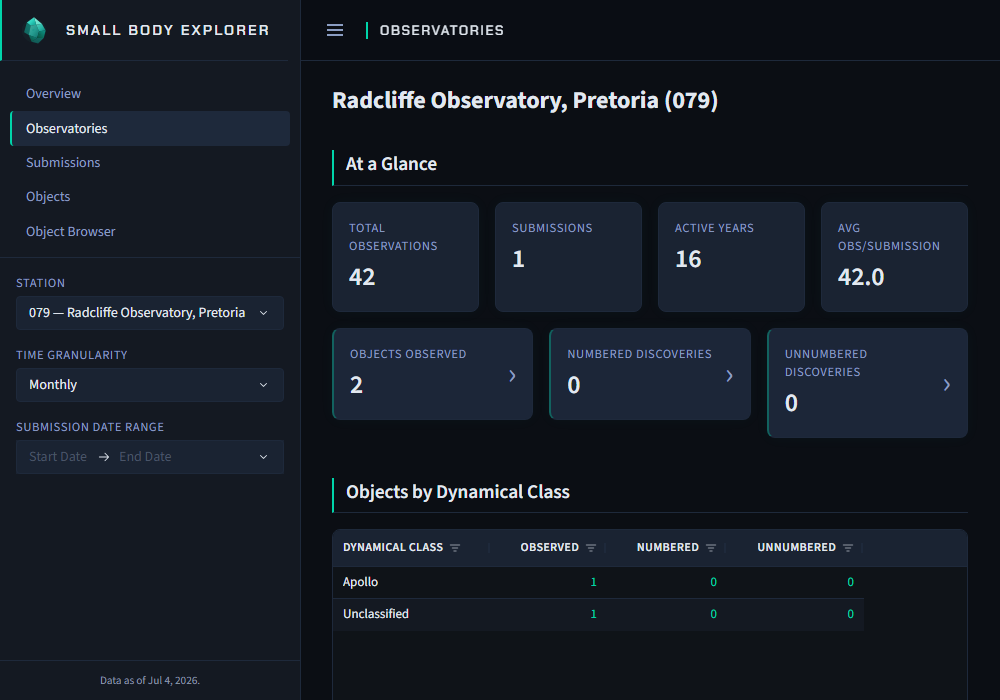Click Apollo observed count 1
This screenshot has height=700, width=1000.
click(594, 581)
